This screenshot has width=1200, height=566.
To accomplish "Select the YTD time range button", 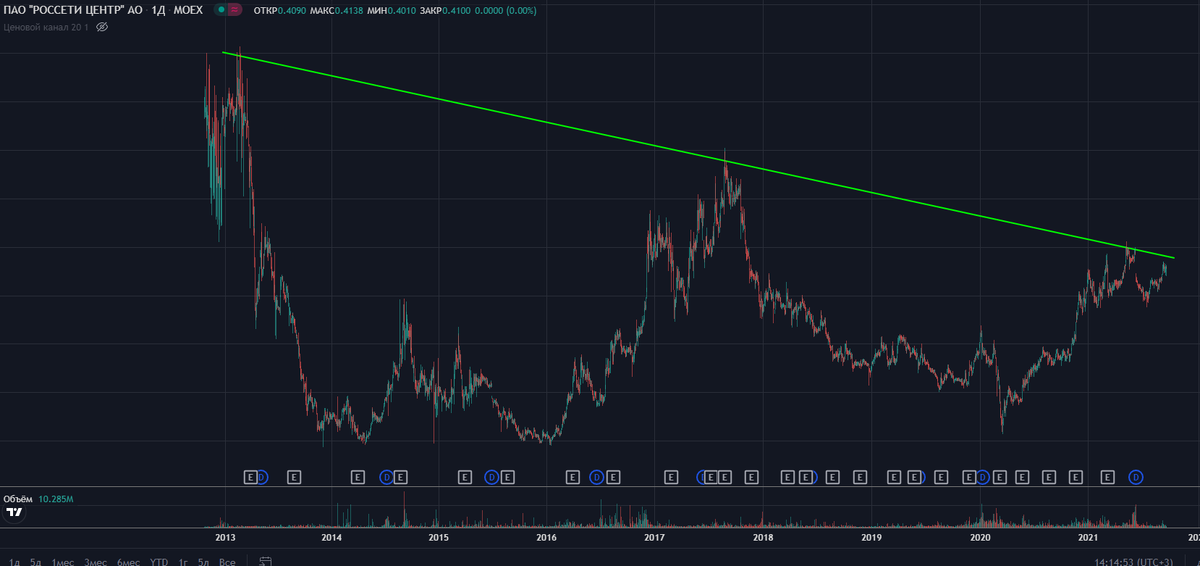I will click(159, 562).
